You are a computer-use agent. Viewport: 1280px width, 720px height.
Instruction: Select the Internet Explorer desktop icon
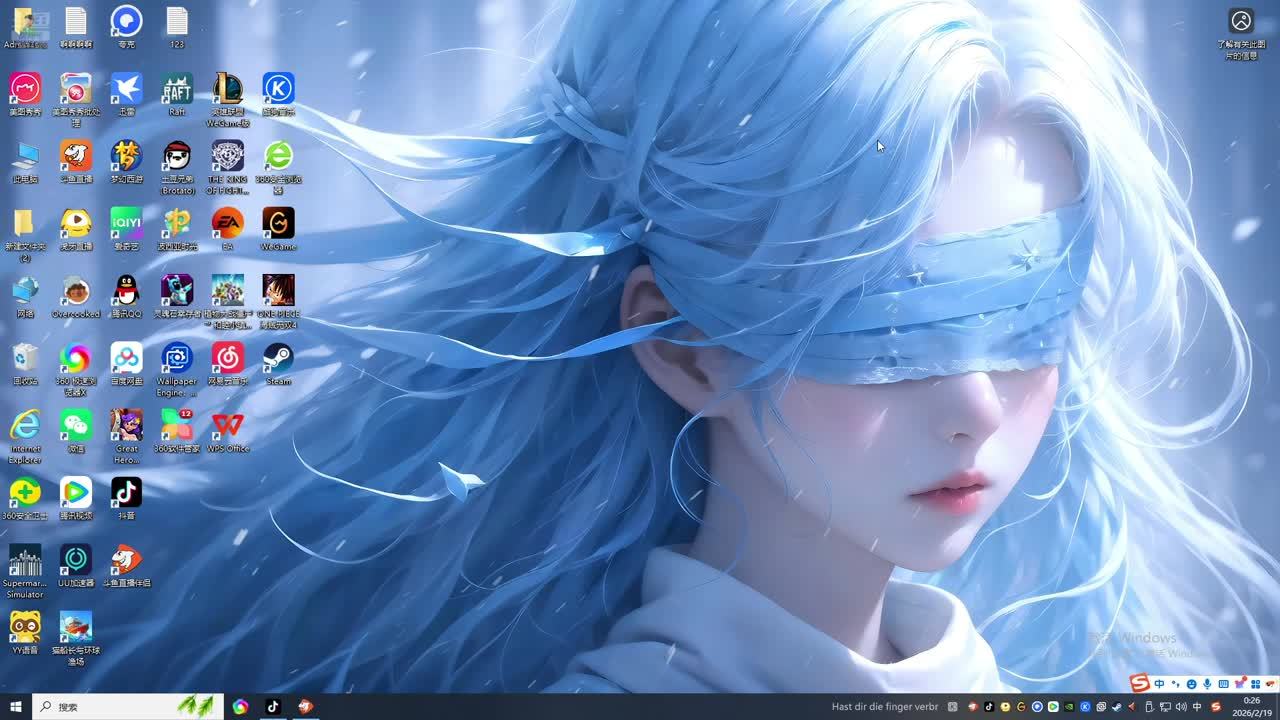click(x=25, y=426)
